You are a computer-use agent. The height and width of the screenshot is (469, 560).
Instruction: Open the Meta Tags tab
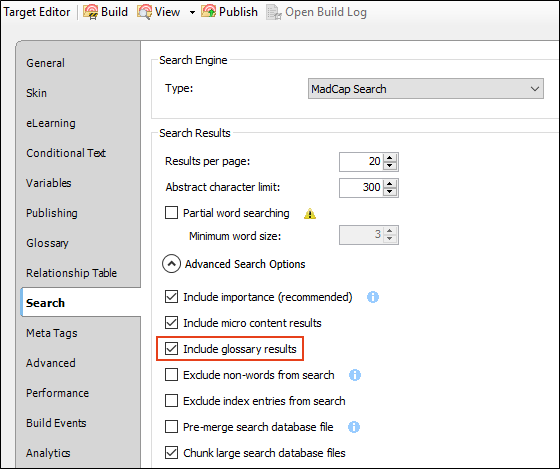[51, 333]
